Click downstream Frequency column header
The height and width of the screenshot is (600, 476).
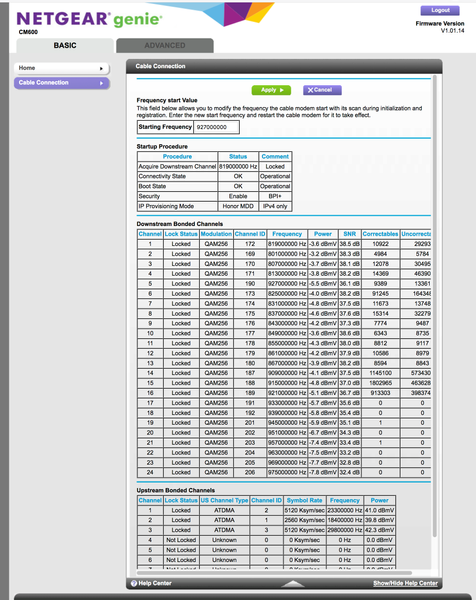point(287,234)
